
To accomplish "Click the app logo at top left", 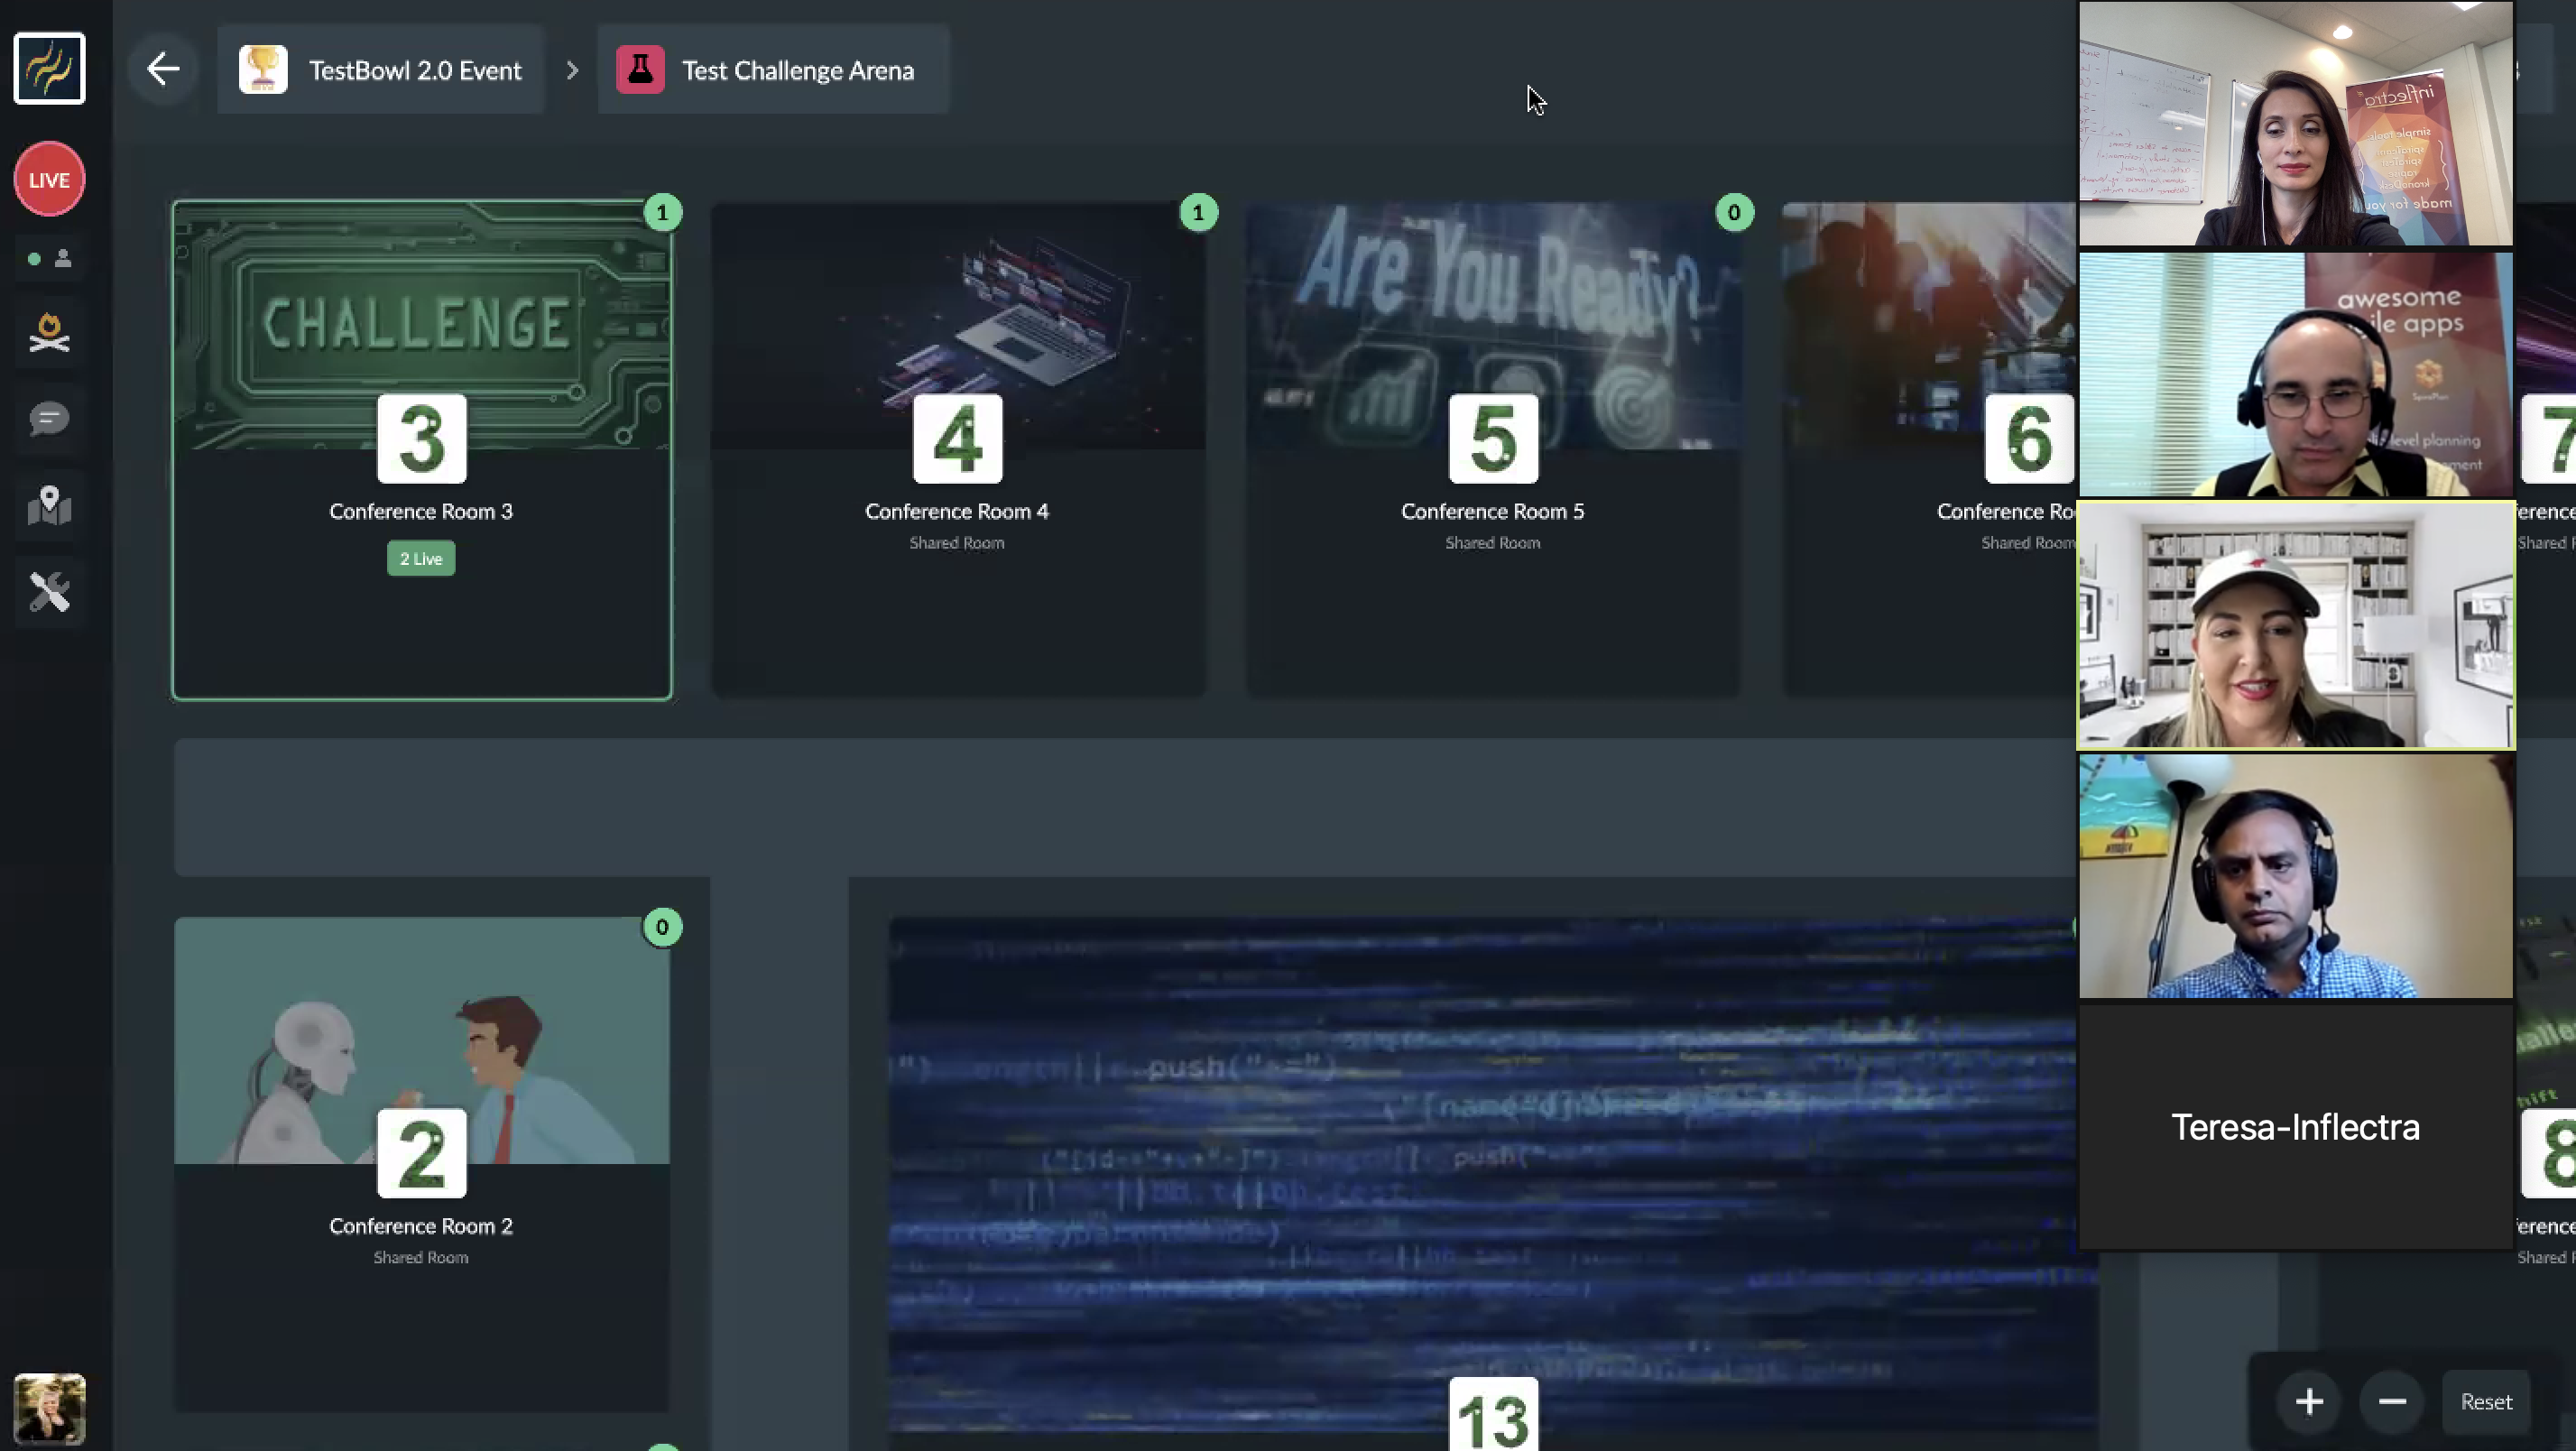I will (49, 69).
